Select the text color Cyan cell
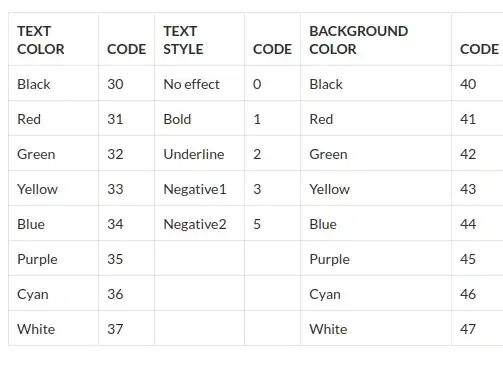Image resolution: width=503 pixels, height=377 pixels. pyautogui.click(x=53, y=293)
